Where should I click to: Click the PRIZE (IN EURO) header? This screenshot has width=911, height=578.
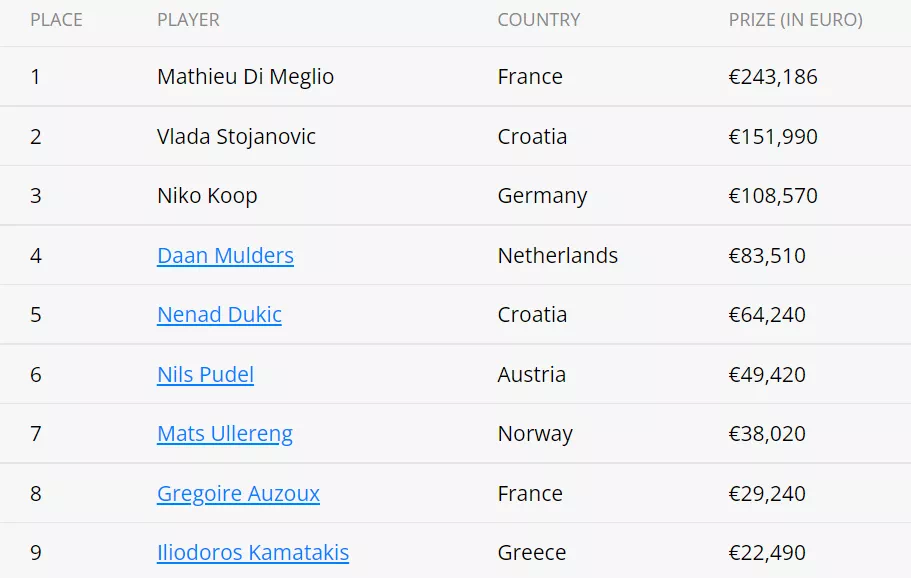tap(795, 20)
